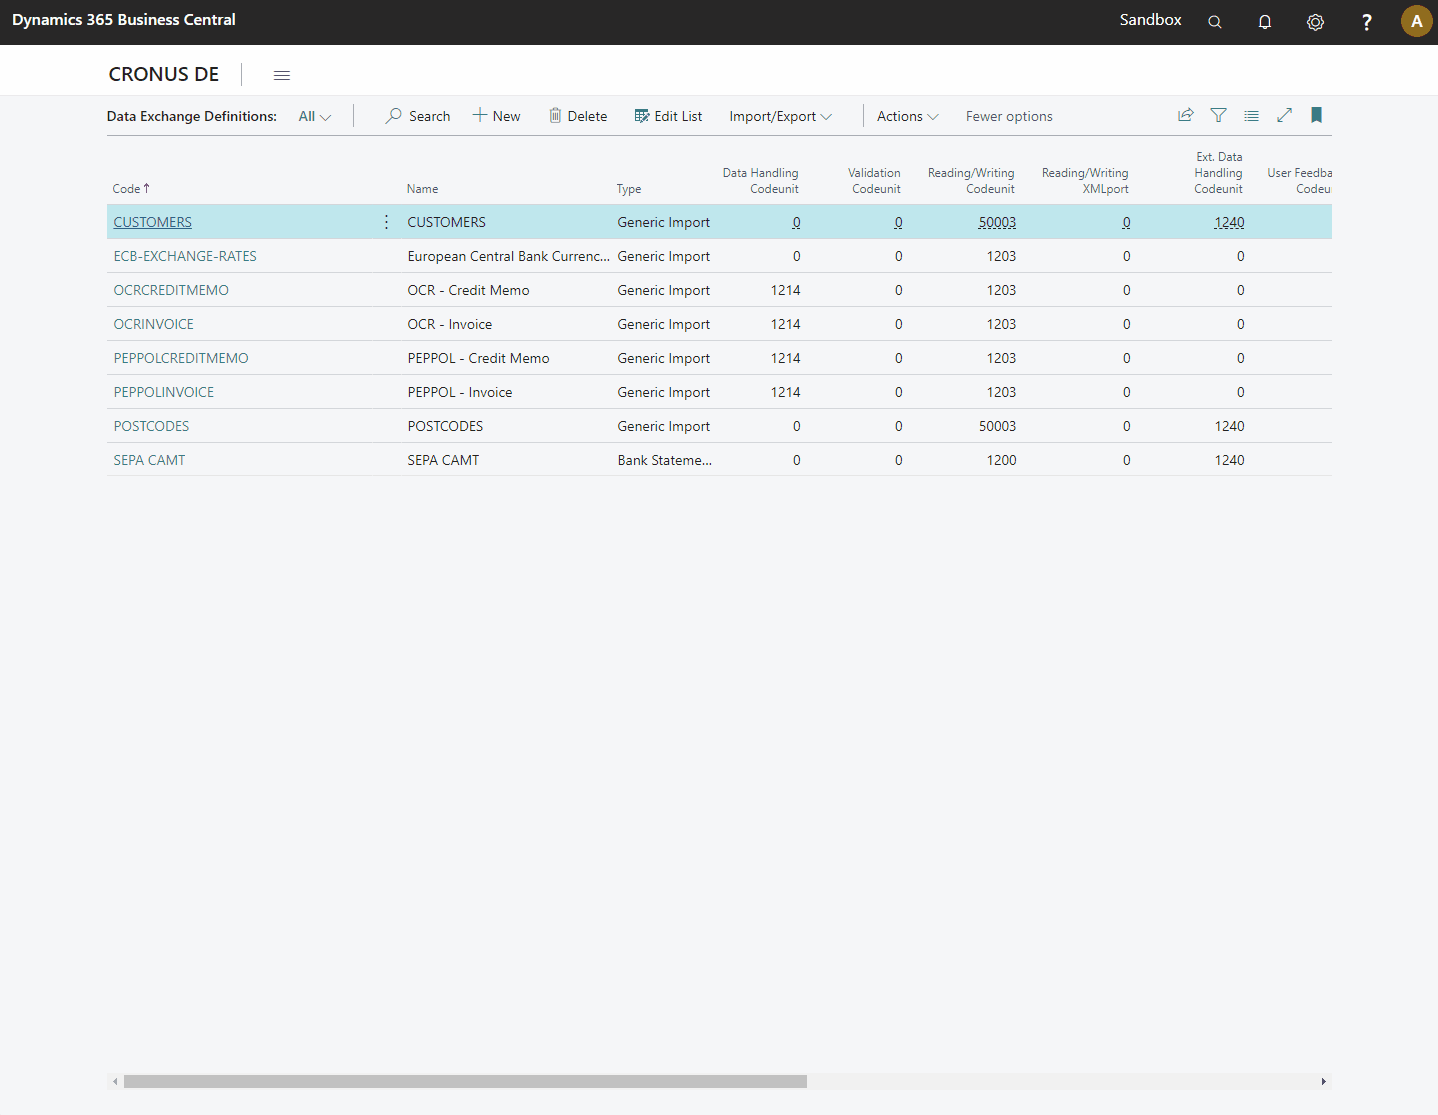Expand the Actions menu

pos(906,116)
